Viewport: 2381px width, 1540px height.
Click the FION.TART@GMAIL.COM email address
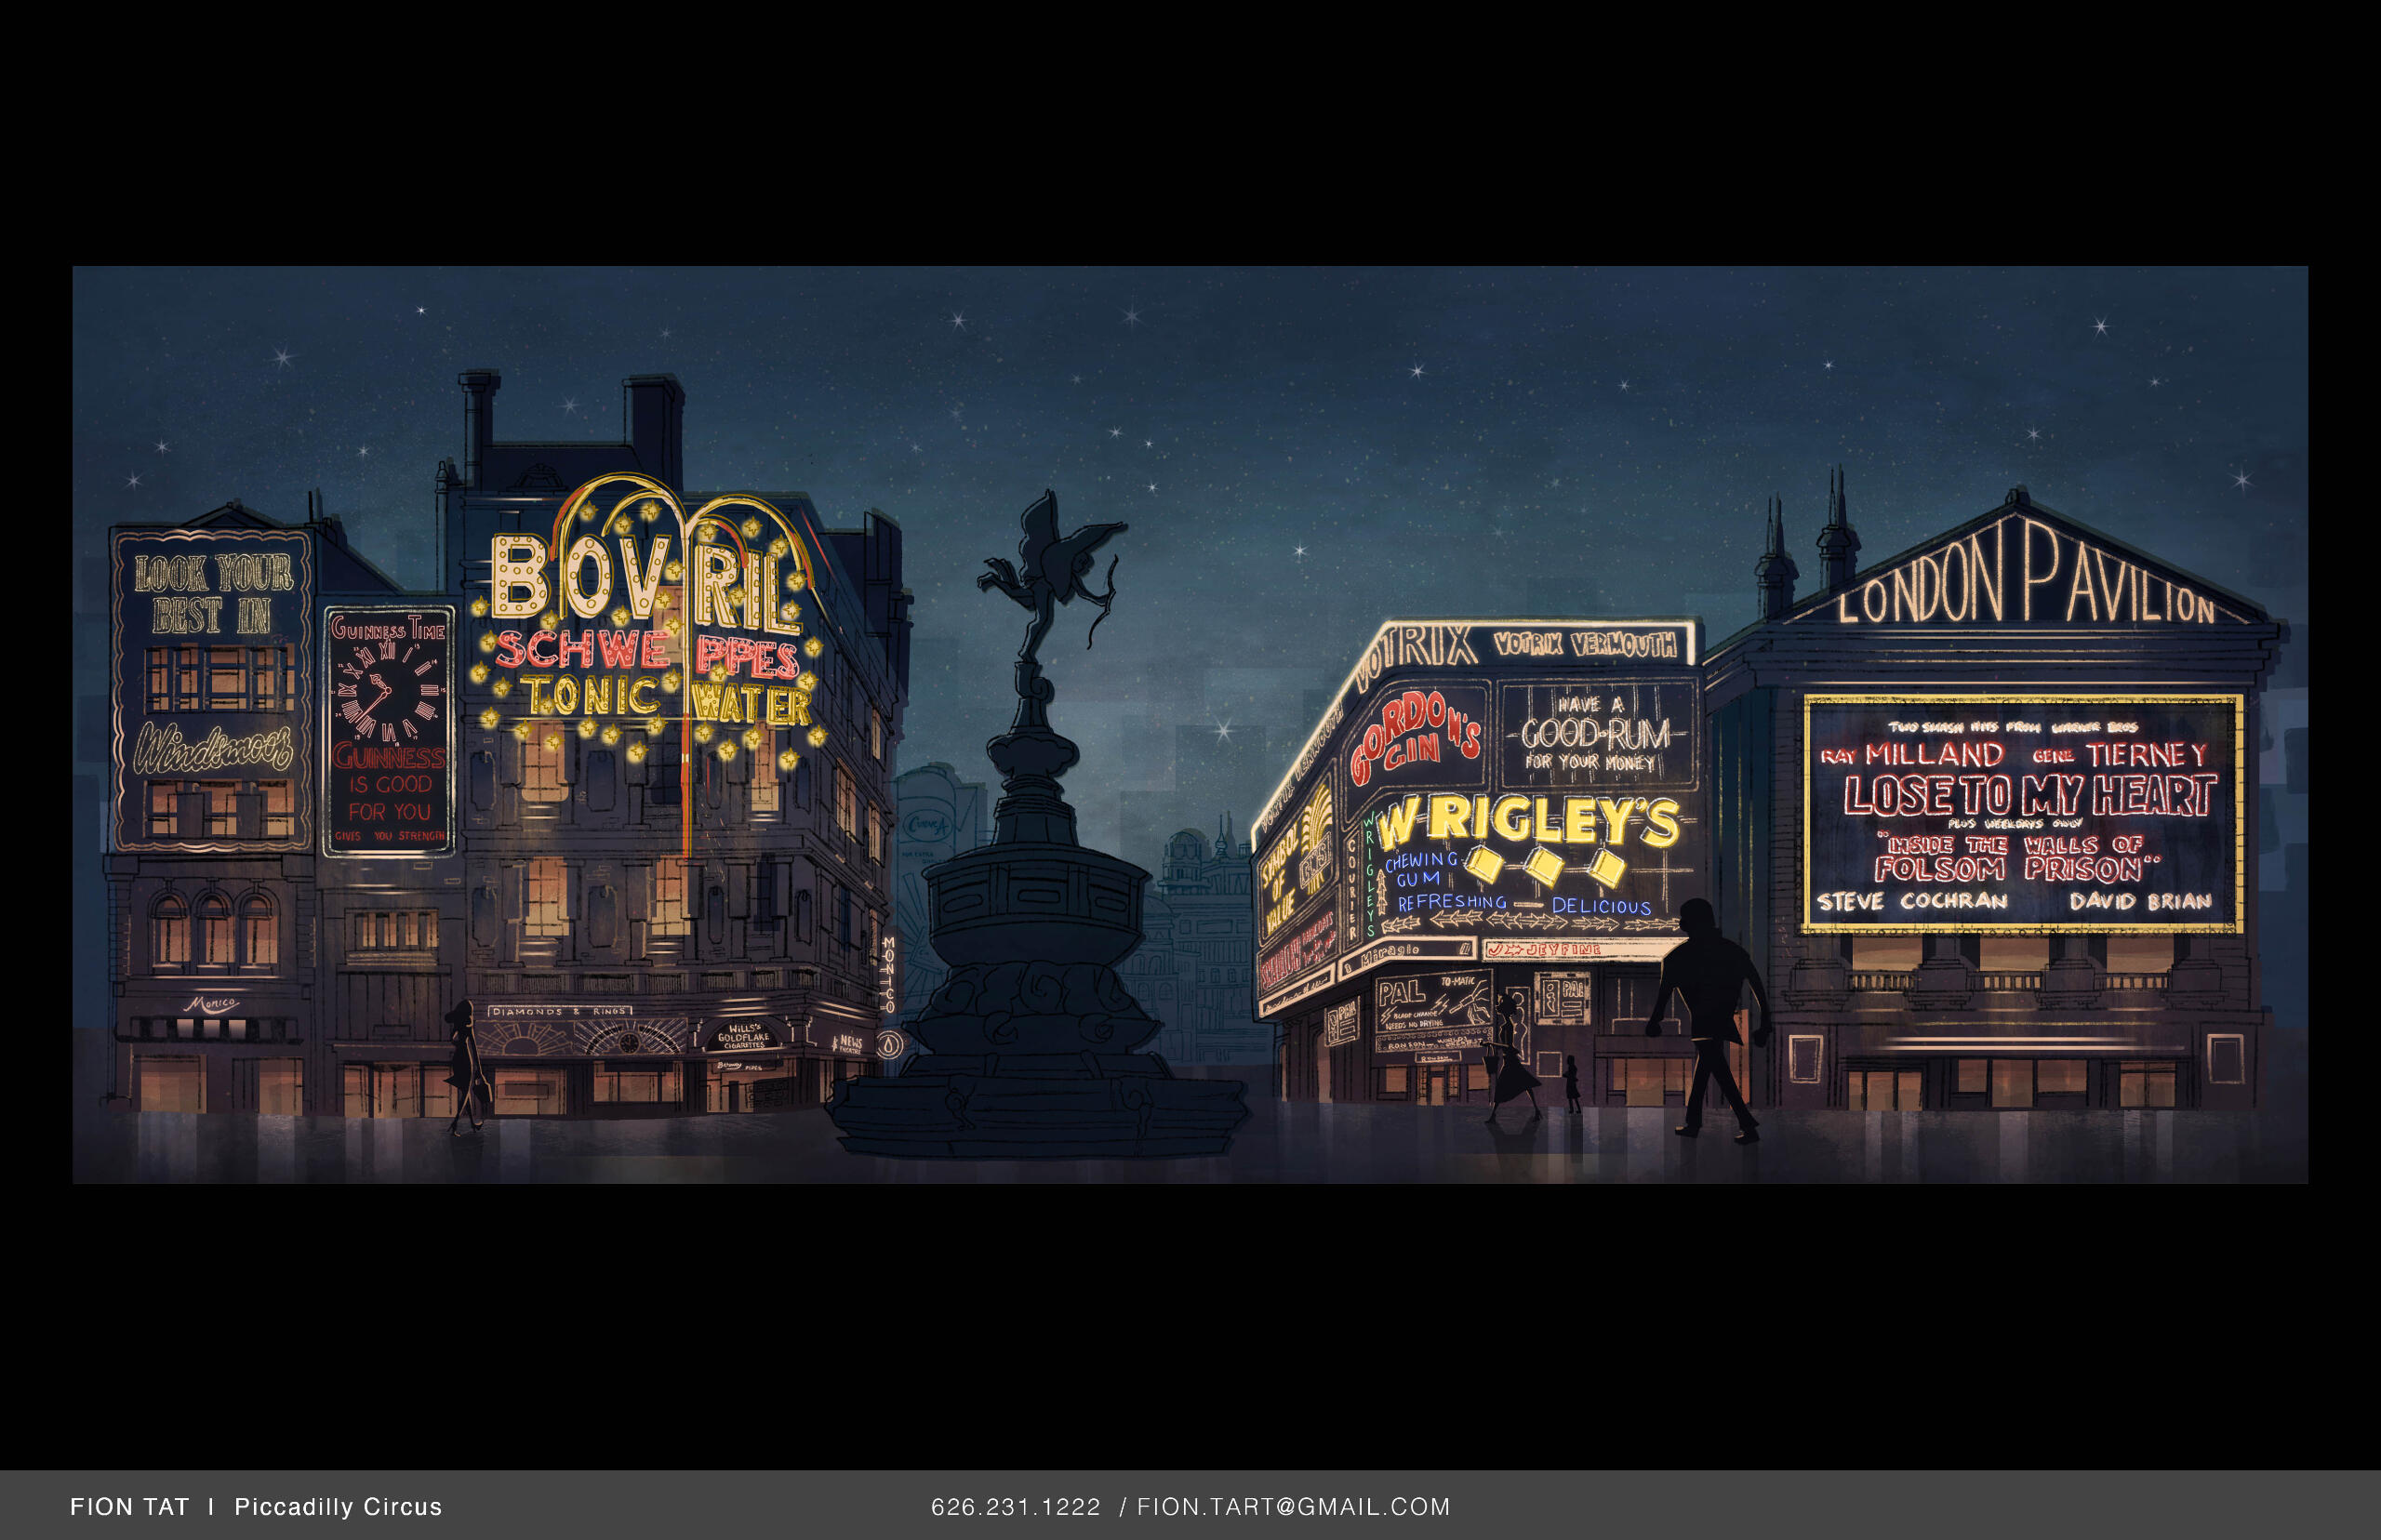1293,1506
